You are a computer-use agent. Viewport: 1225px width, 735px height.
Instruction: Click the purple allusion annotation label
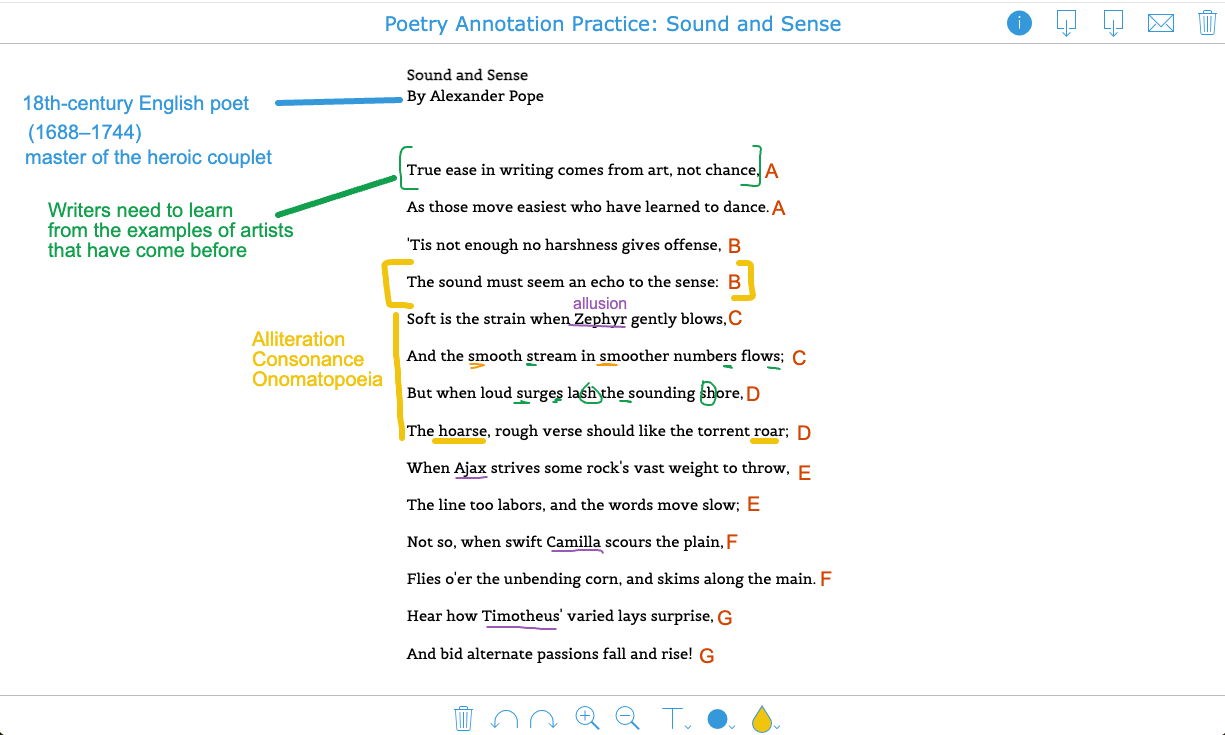(x=600, y=303)
